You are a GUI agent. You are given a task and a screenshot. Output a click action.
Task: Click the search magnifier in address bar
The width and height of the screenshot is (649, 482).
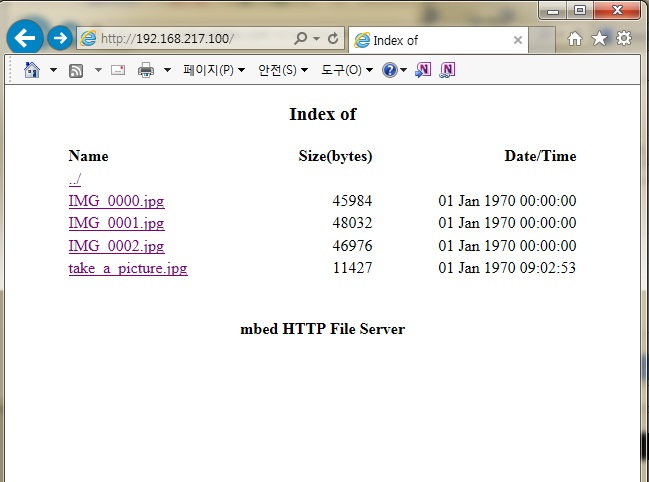pyautogui.click(x=300, y=38)
